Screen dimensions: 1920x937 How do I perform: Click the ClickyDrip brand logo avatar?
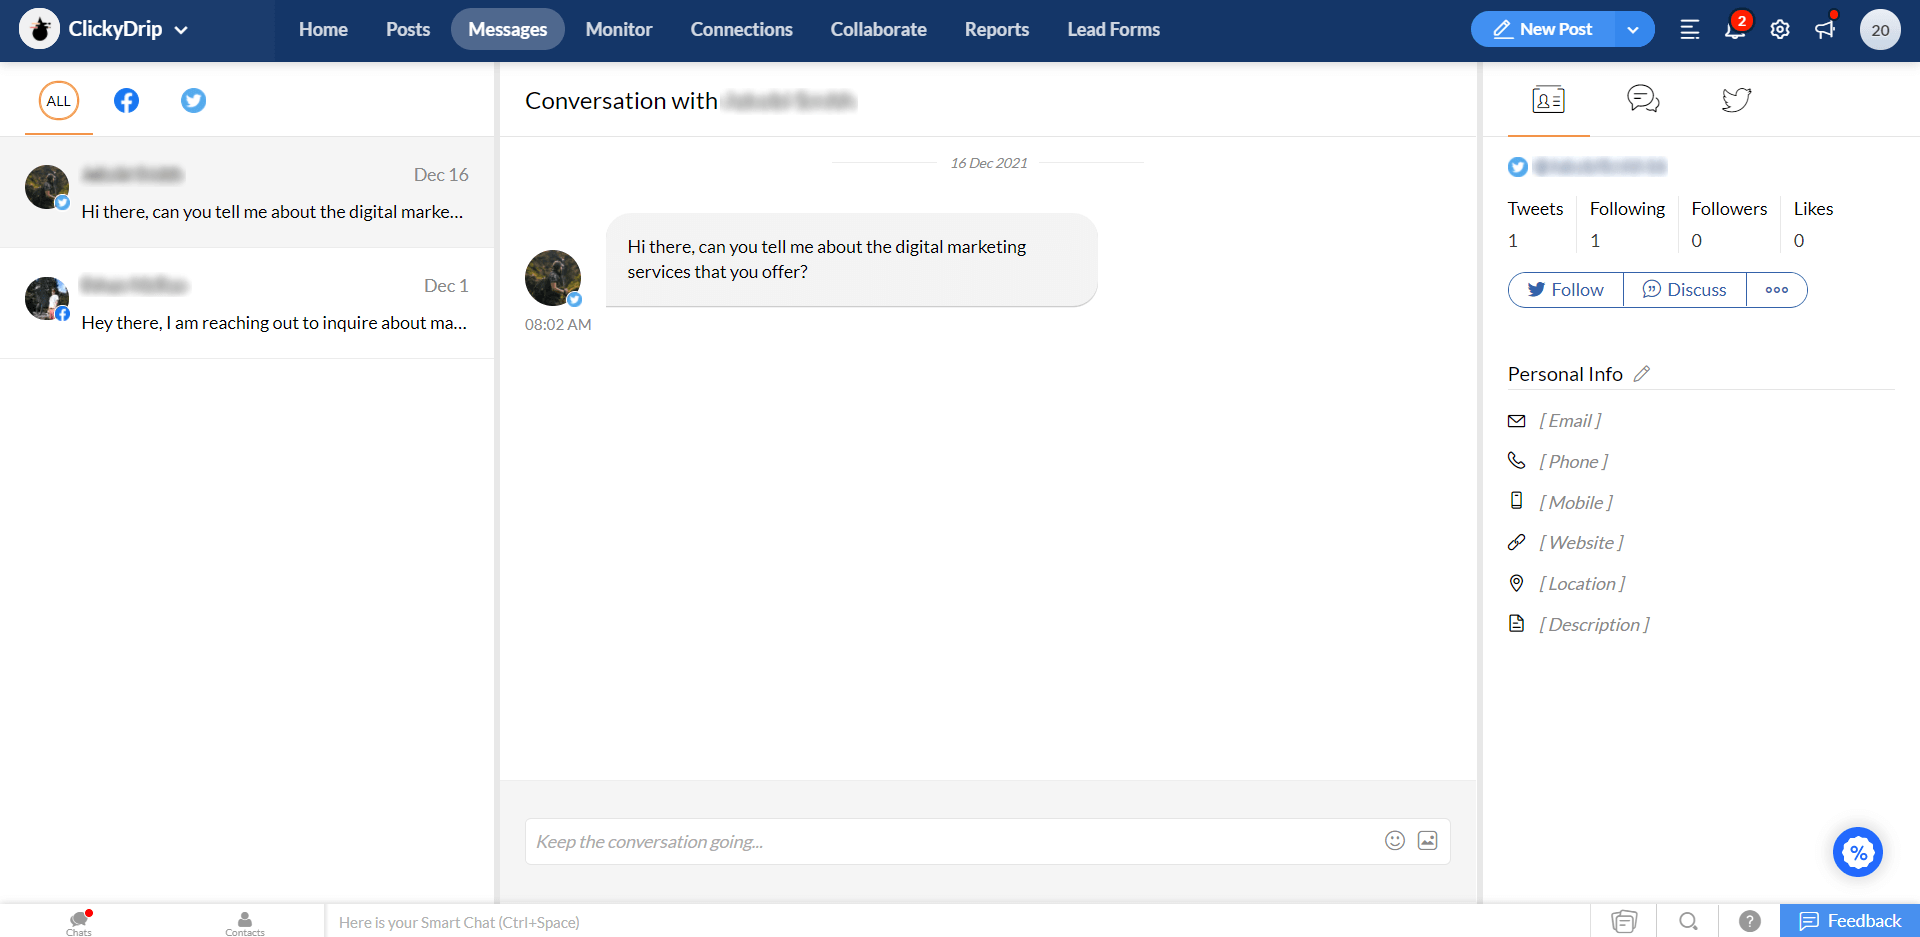click(40, 30)
